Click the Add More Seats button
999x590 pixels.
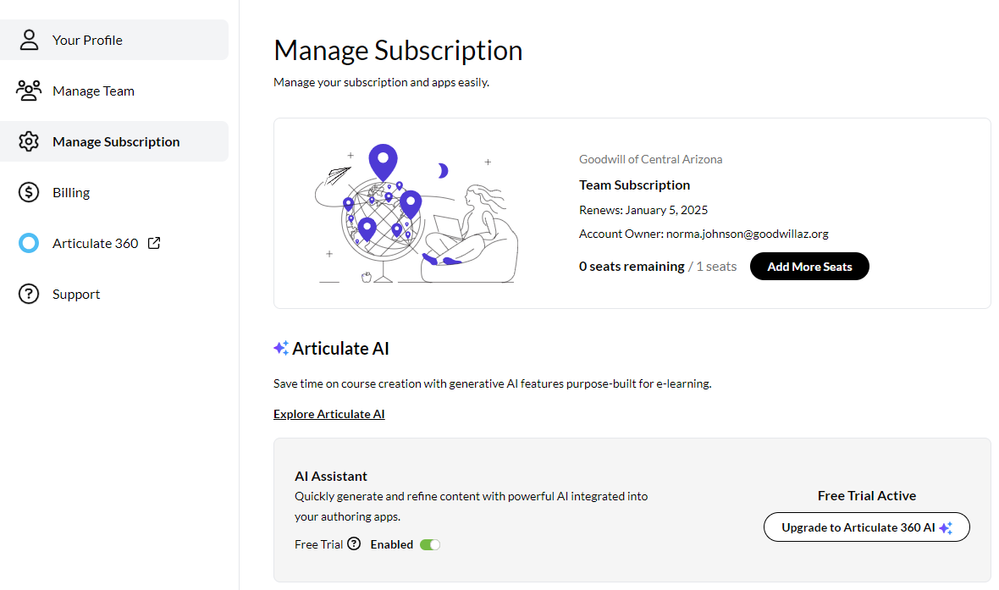click(x=809, y=267)
